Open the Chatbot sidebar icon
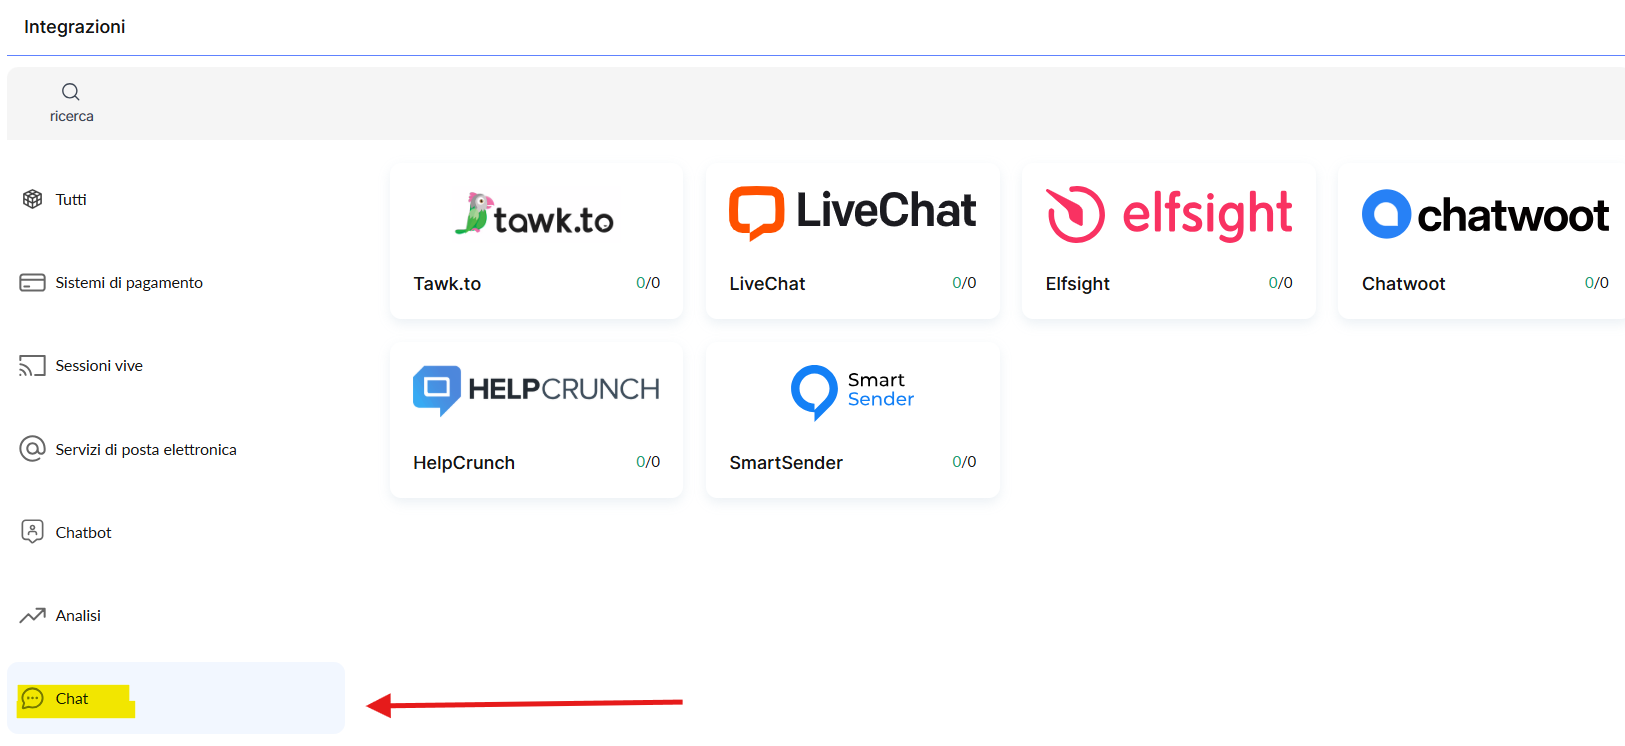The width and height of the screenshot is (1625, 746). pos(32,532)
